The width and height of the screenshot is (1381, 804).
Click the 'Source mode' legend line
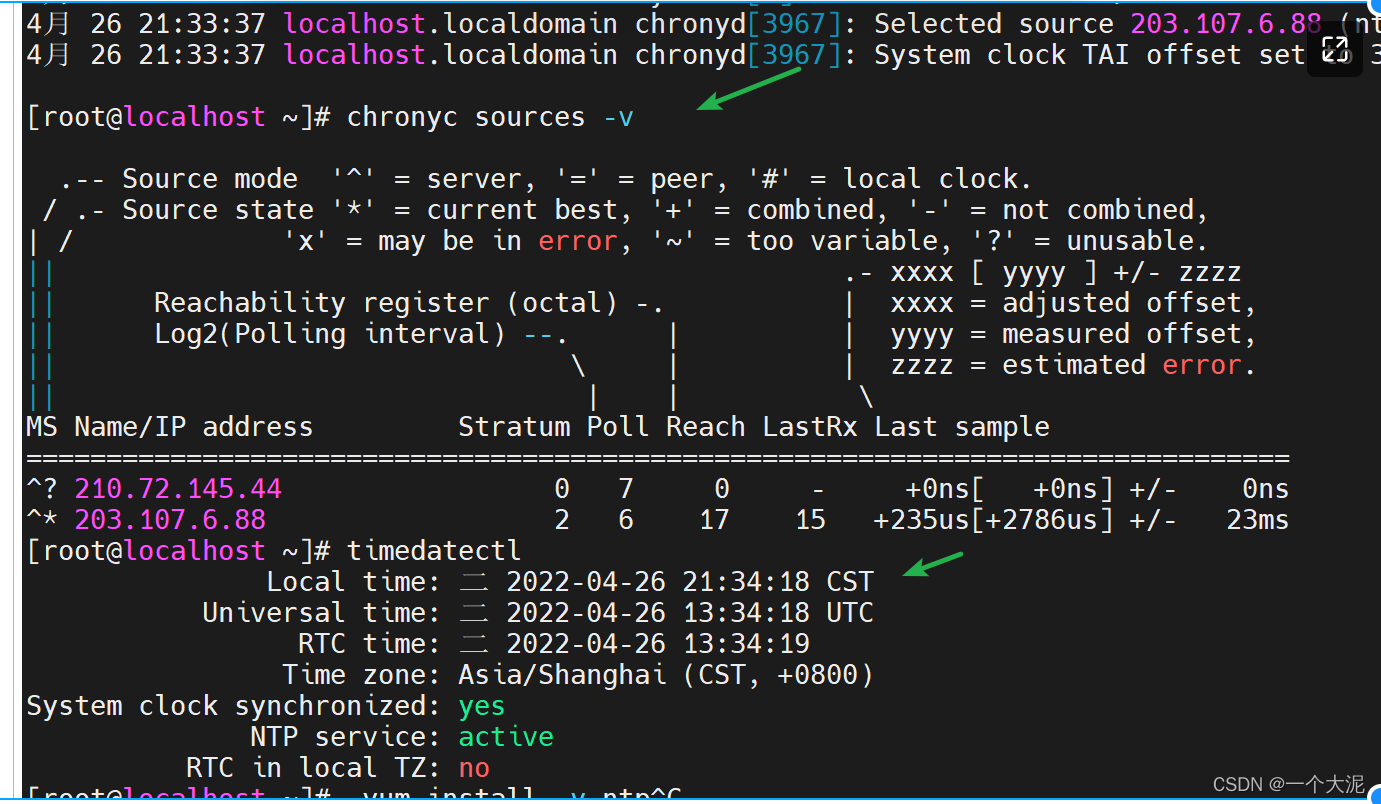(x=546, y=179)
